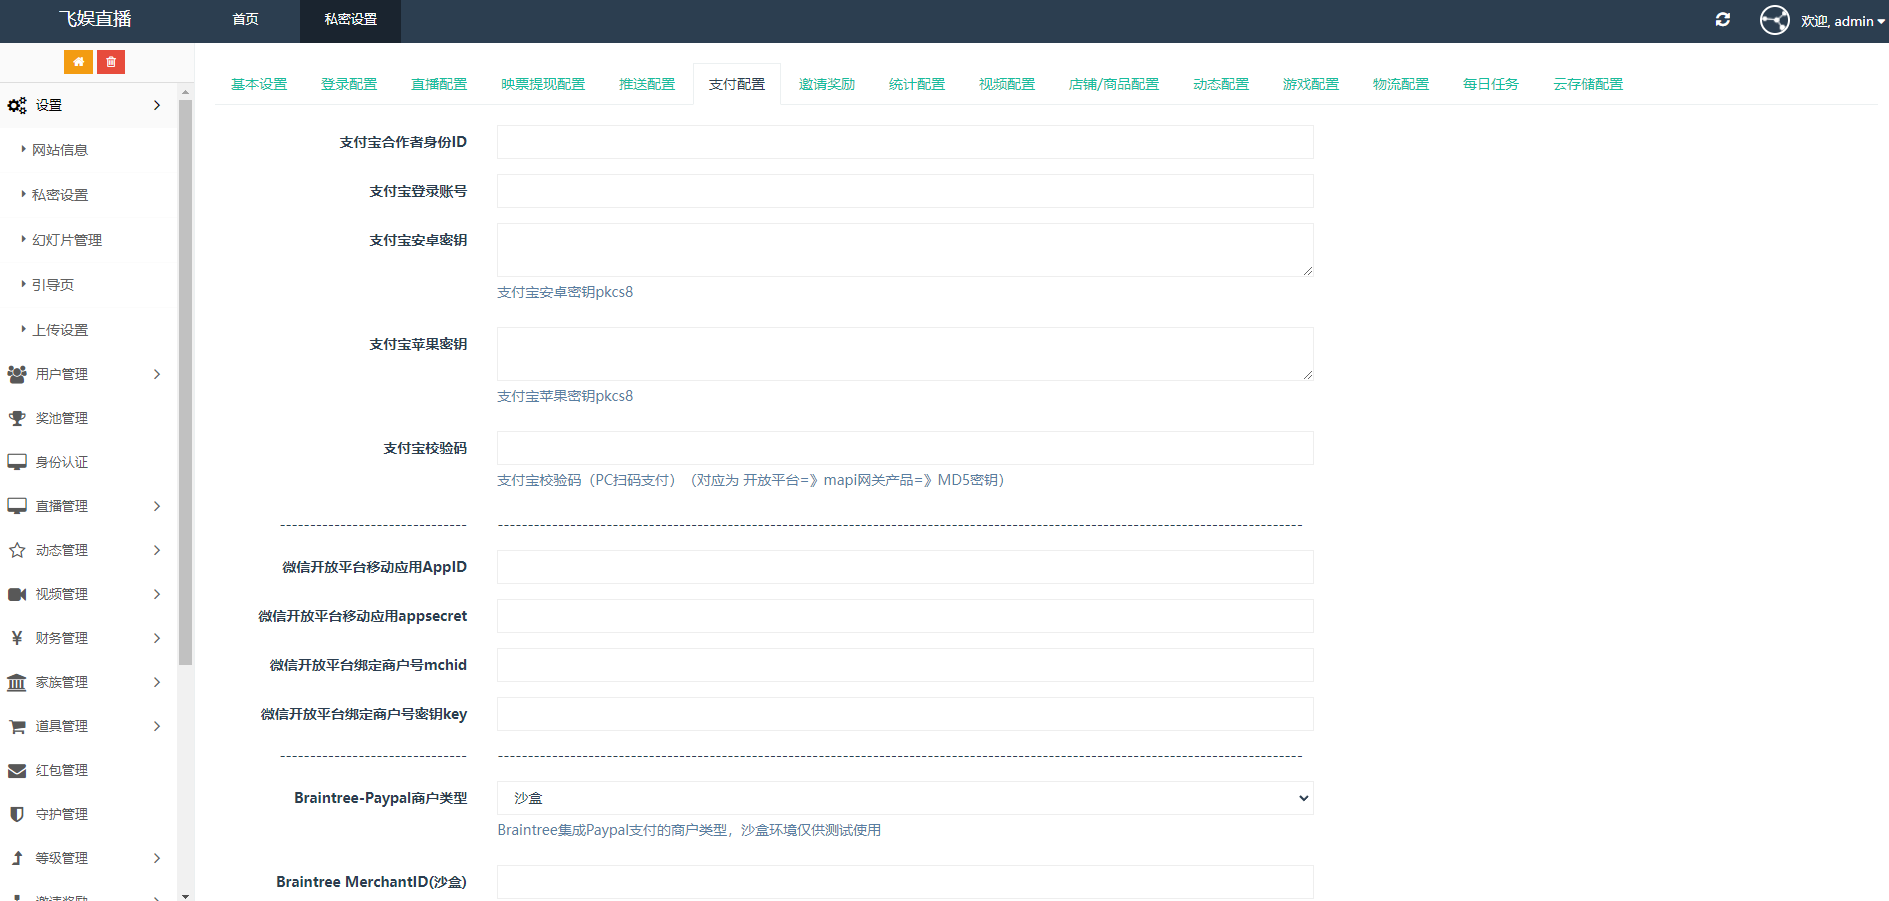Image resolution: width=1889 pixels, height=901 pixels.
Task: Select the 视频管理 camera icon
Action: point(17,593)
